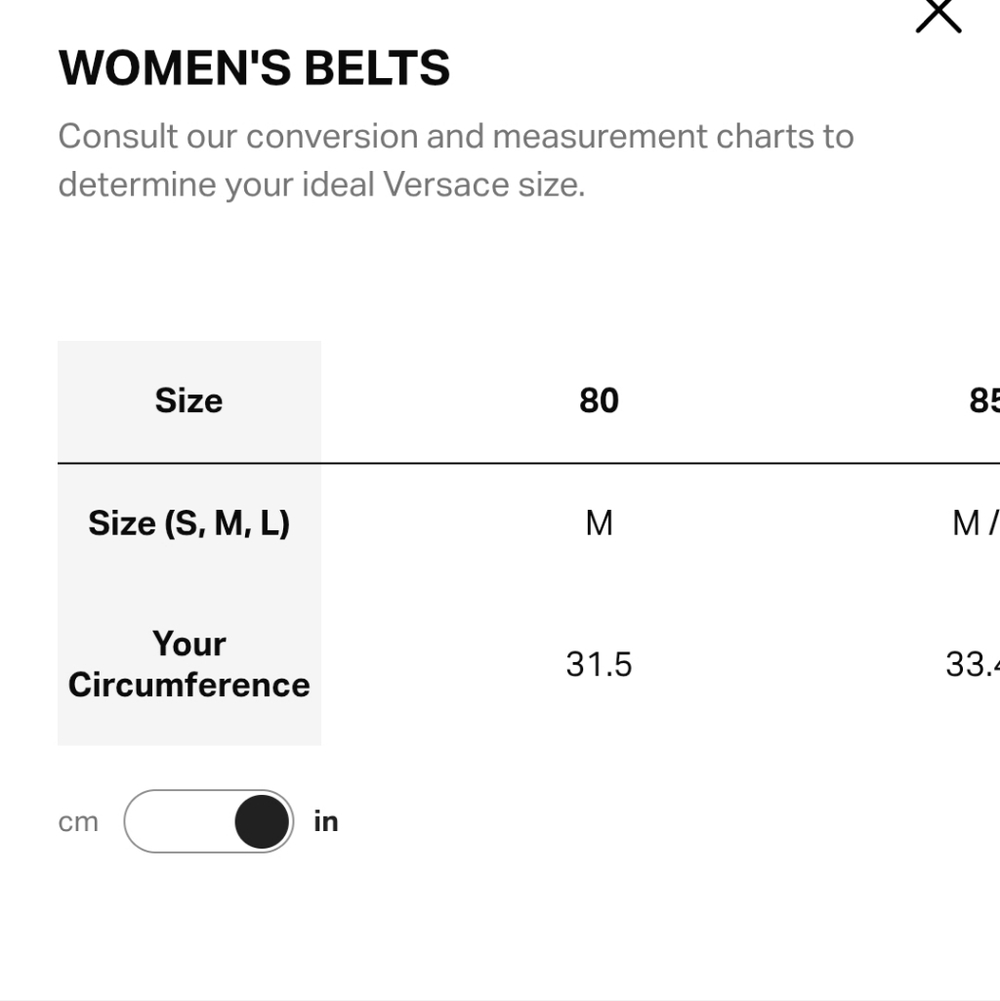Click the horizontal divider line under header row
The width and height of the screenshot is (1000, 1001).
(x=529, y=463)
